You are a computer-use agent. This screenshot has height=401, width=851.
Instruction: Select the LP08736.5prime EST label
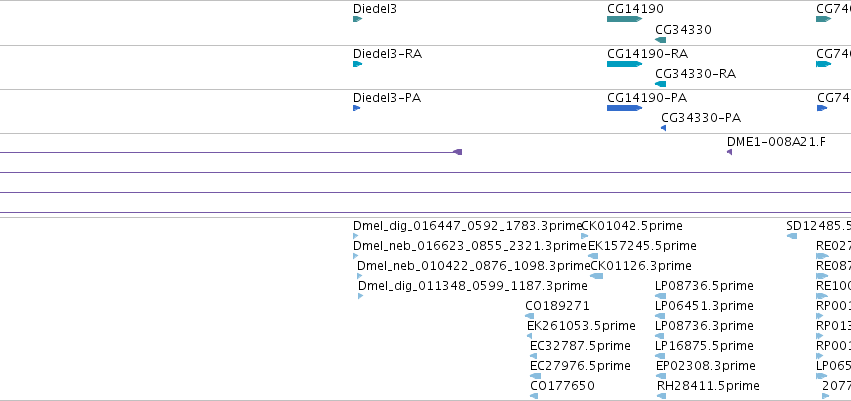click(x=704, y=286)
